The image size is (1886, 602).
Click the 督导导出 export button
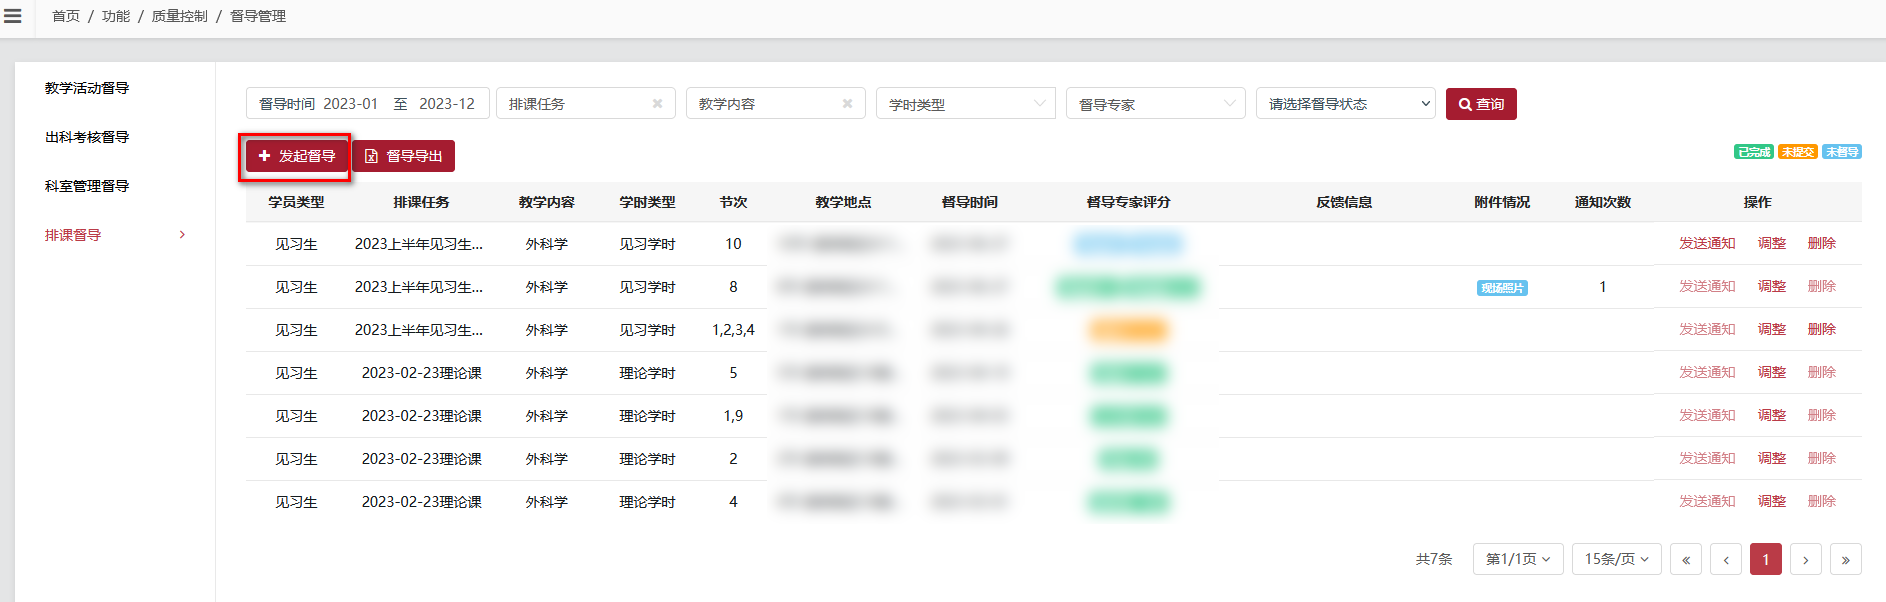404,156
